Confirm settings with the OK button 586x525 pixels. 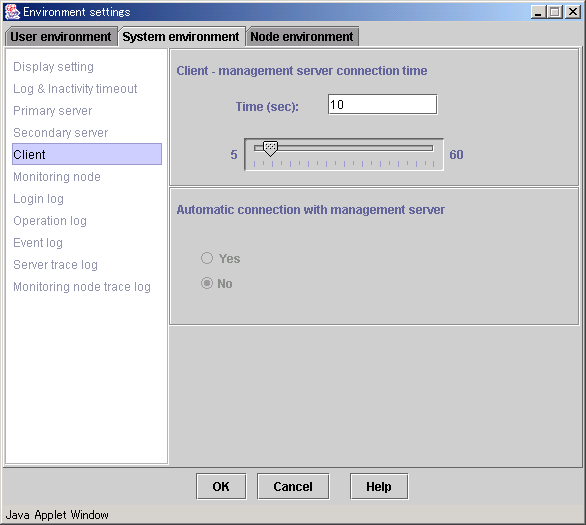coord(221,487)
